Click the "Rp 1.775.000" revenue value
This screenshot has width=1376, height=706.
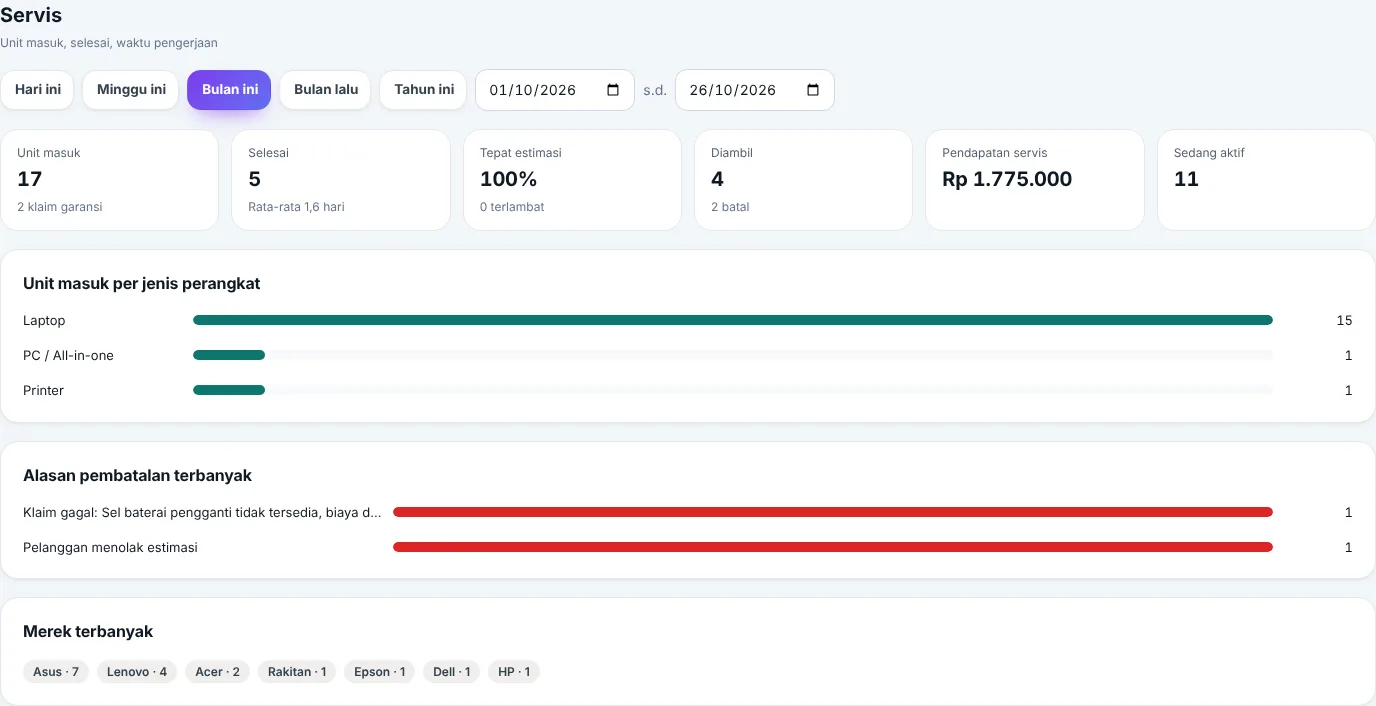point(1007,179)
